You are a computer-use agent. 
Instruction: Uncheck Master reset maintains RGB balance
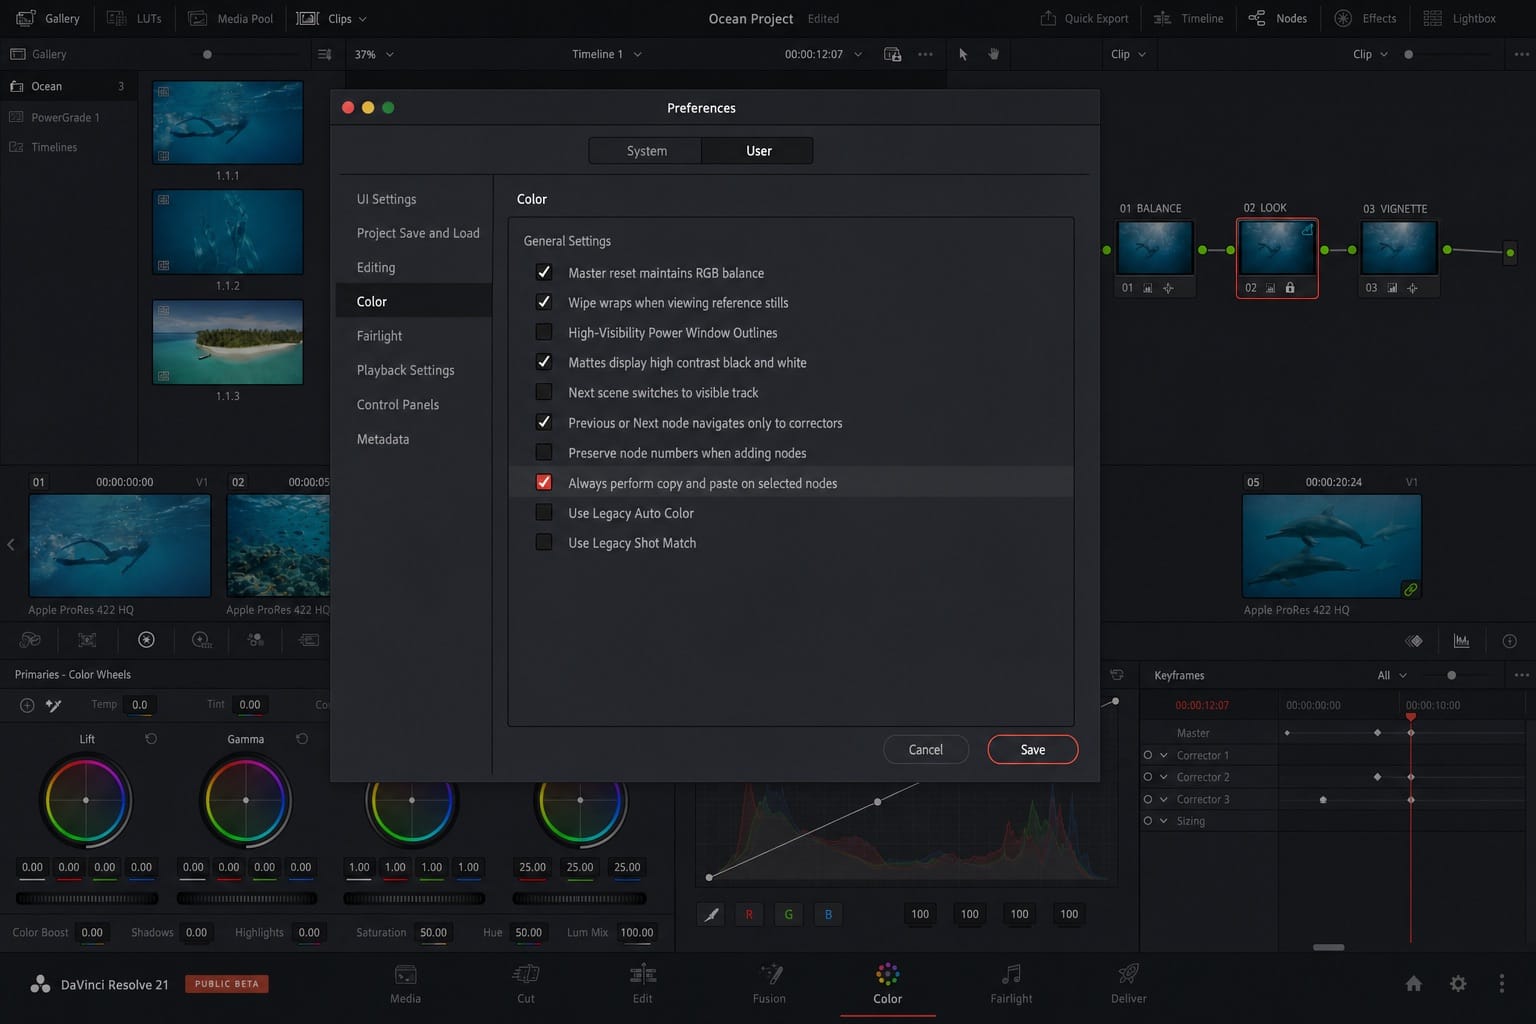click(544, 272)
